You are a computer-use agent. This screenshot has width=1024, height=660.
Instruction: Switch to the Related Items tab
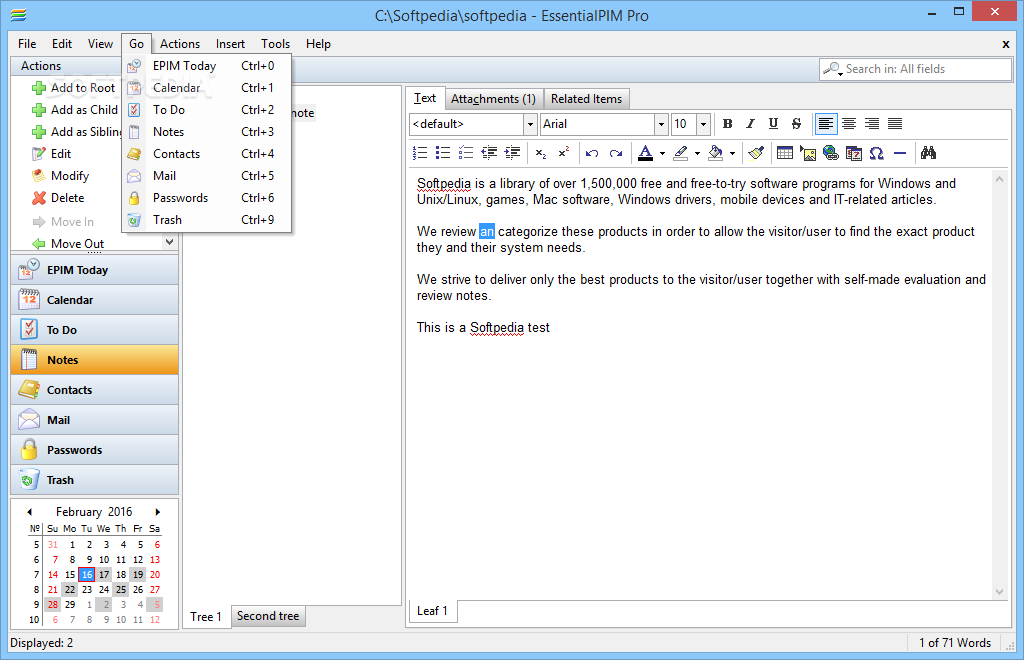[x=586, y=99]
